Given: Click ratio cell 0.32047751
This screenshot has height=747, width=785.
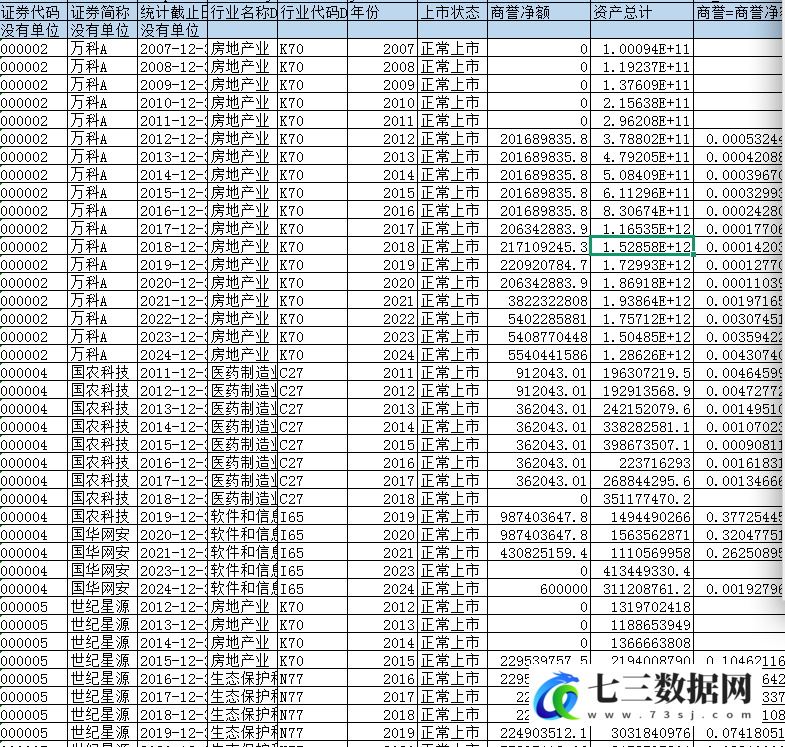Looking at the screenshot, I should (x=739, y=535).
